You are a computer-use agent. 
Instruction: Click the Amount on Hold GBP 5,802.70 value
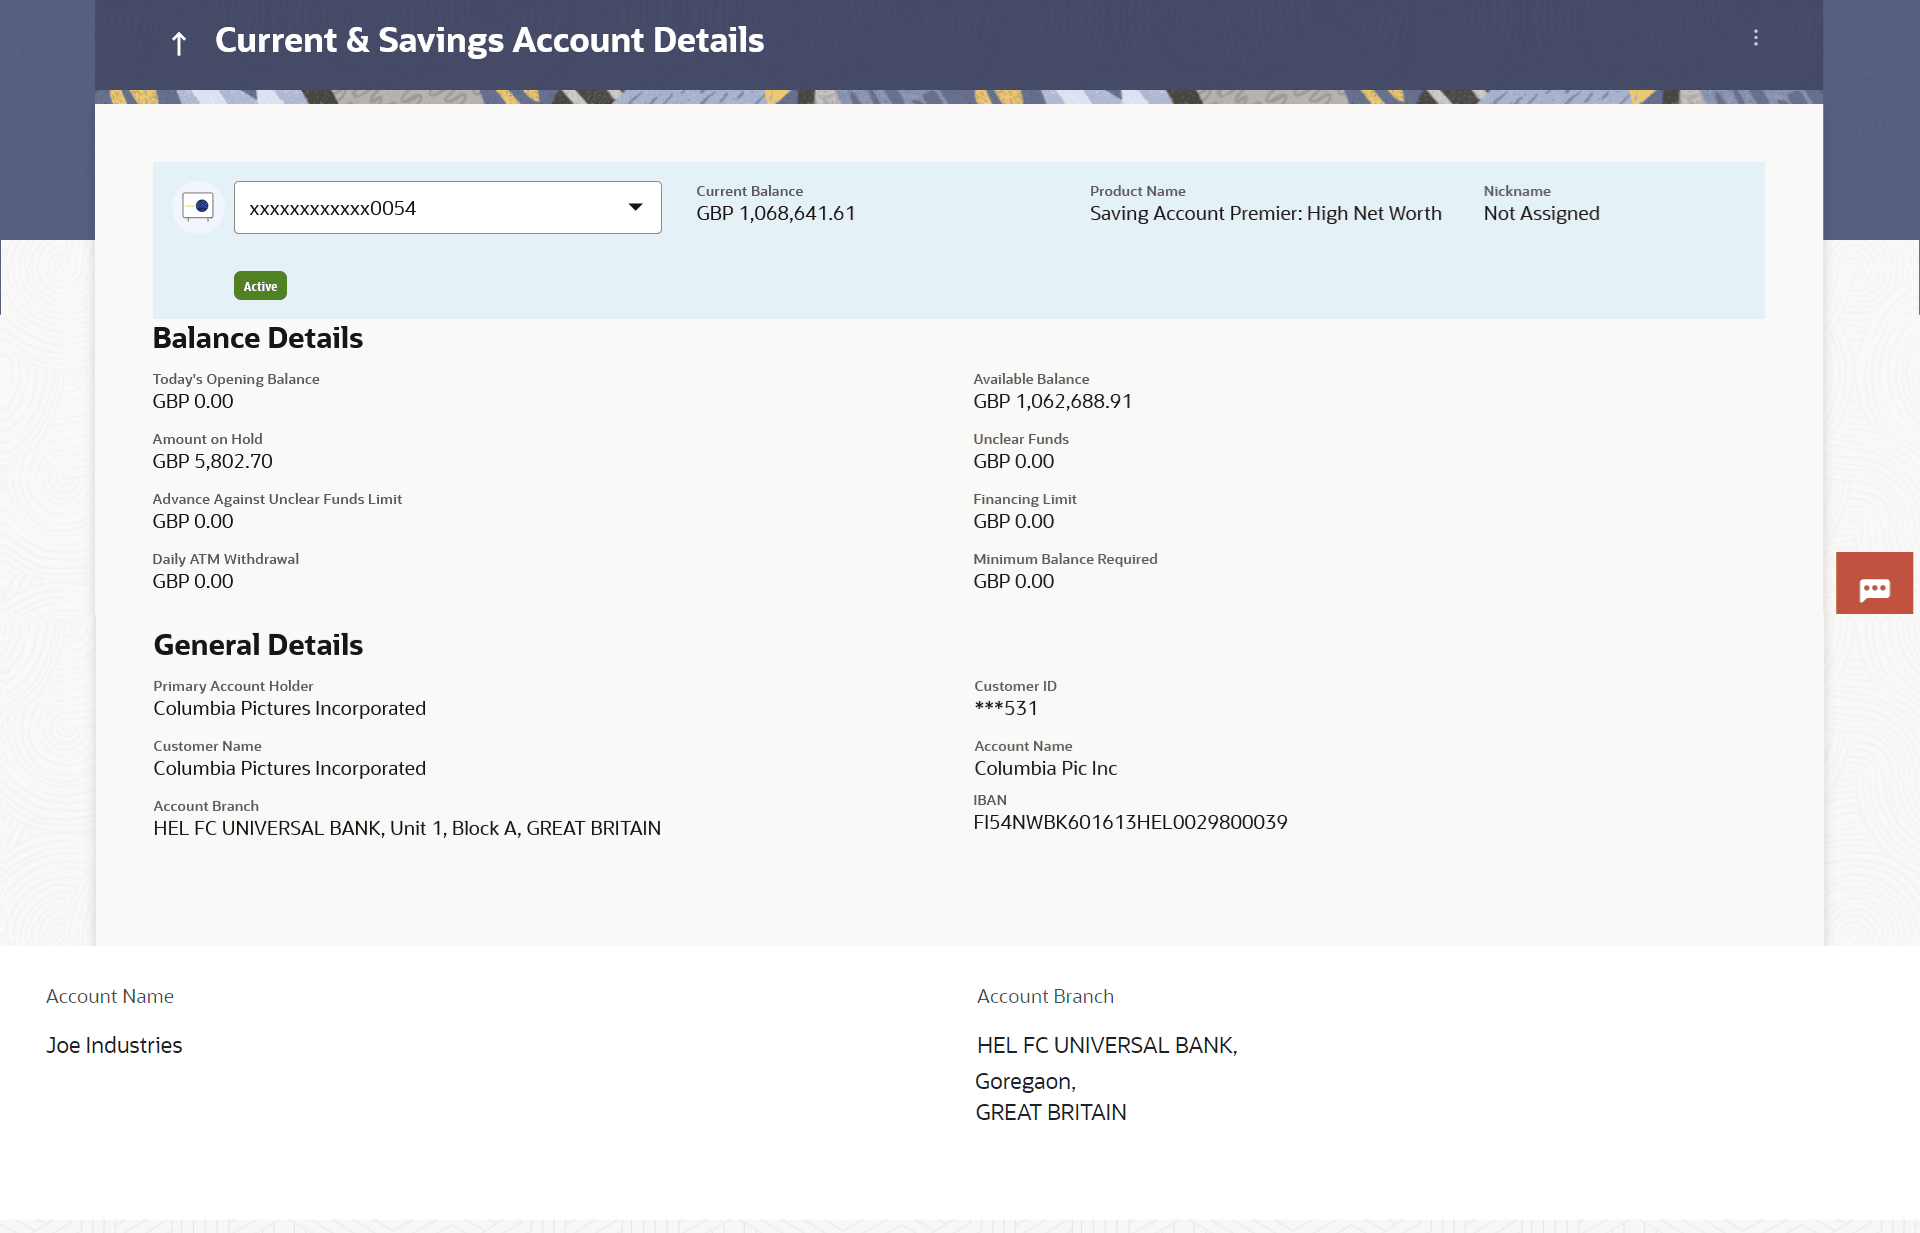[212, 461]
